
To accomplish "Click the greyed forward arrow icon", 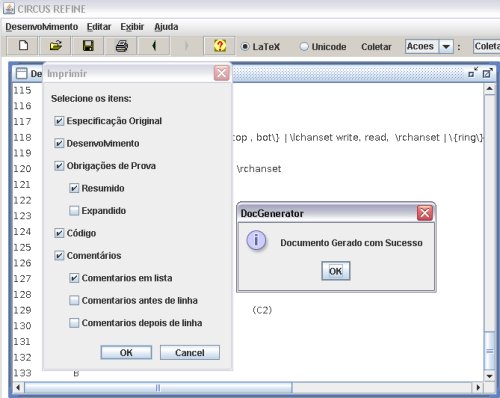I will point(186,46).
